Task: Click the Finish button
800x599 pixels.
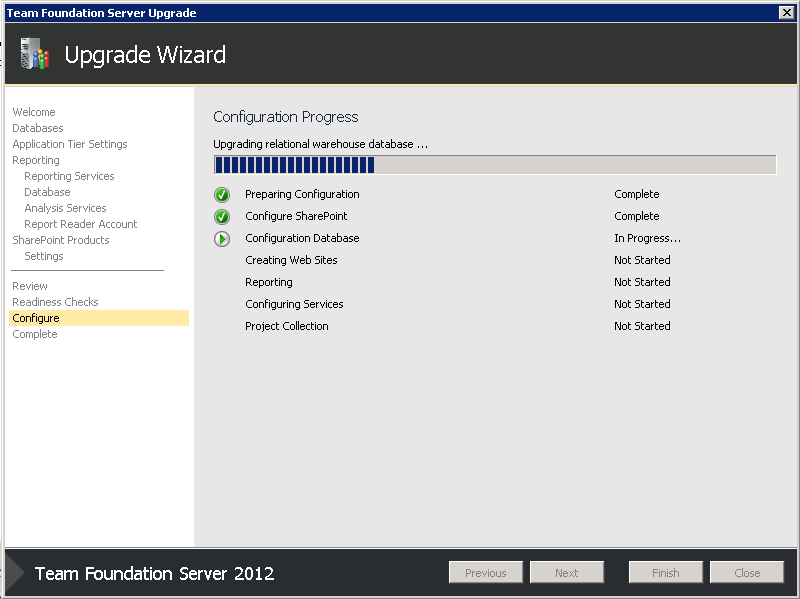Action: tap(666, 572)
